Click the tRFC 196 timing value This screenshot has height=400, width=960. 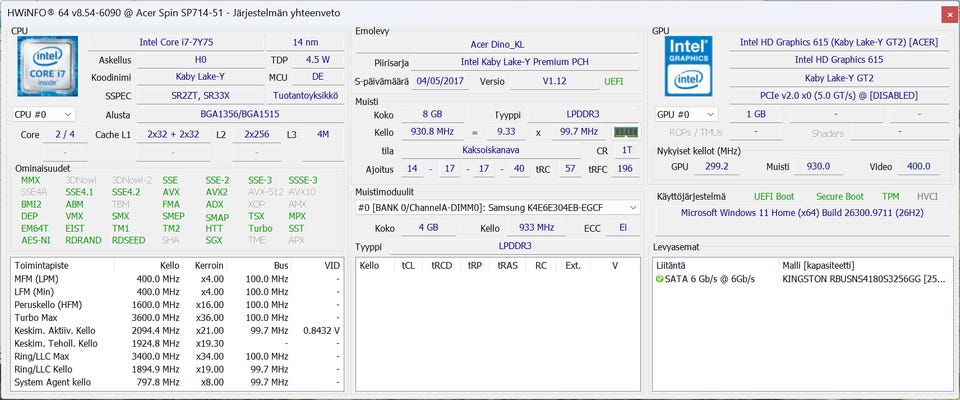(625, 168)
